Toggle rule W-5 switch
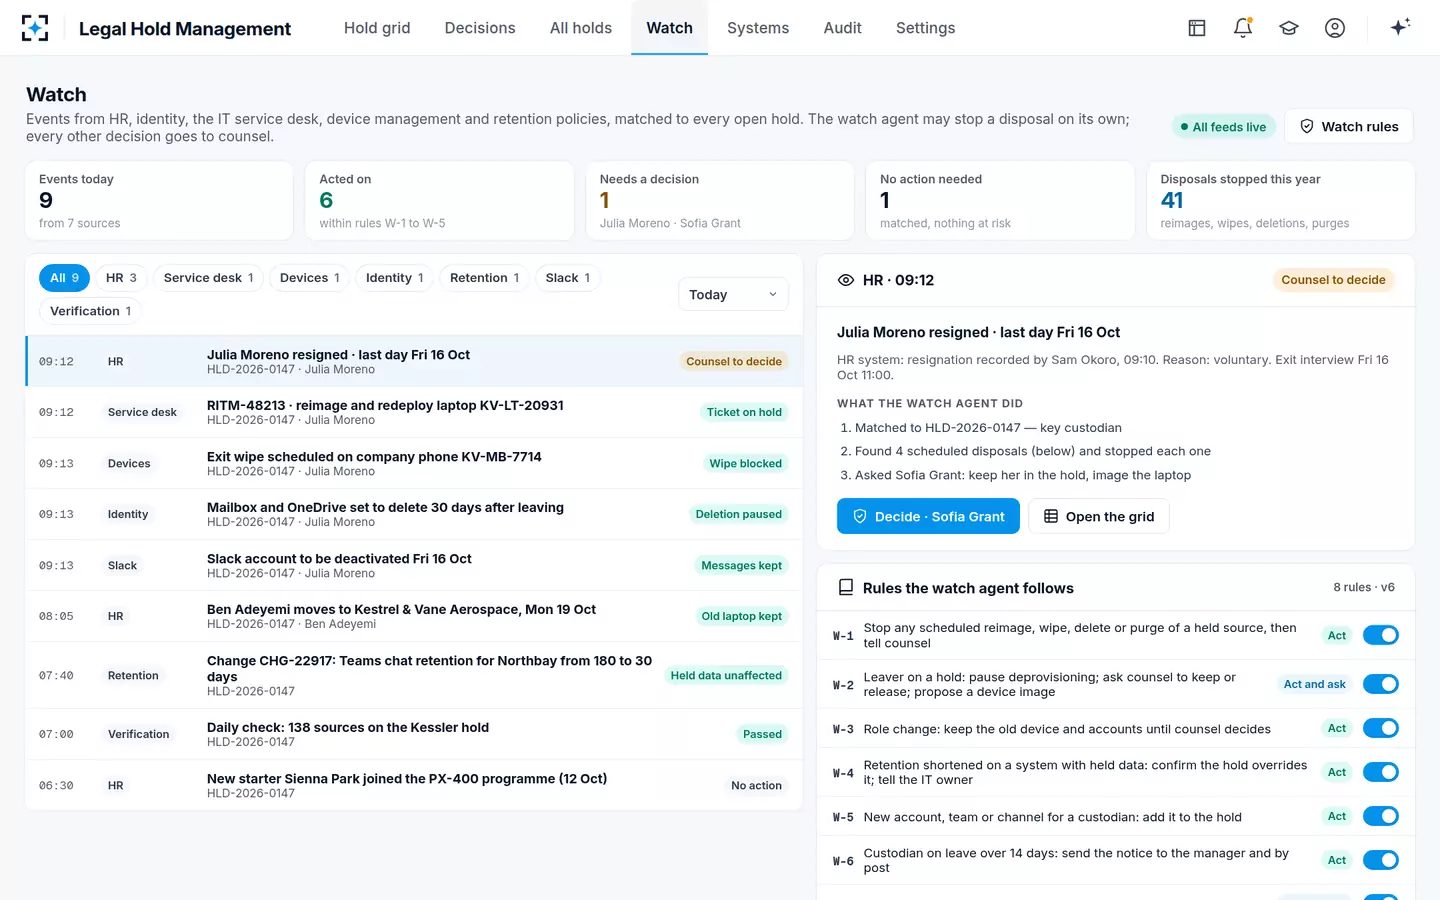 tap(1381, 816)
